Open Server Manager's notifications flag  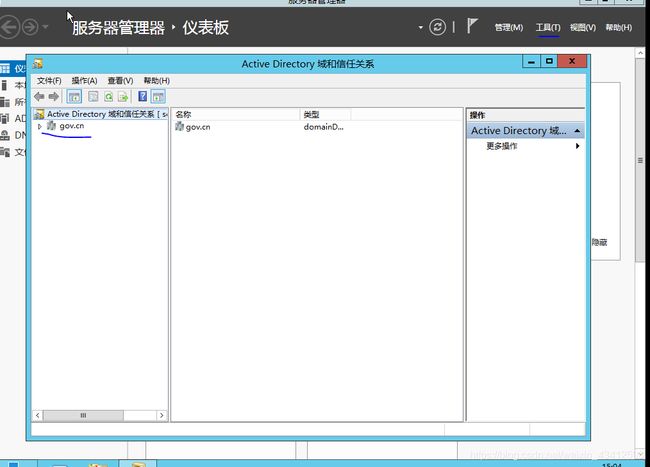472,26
